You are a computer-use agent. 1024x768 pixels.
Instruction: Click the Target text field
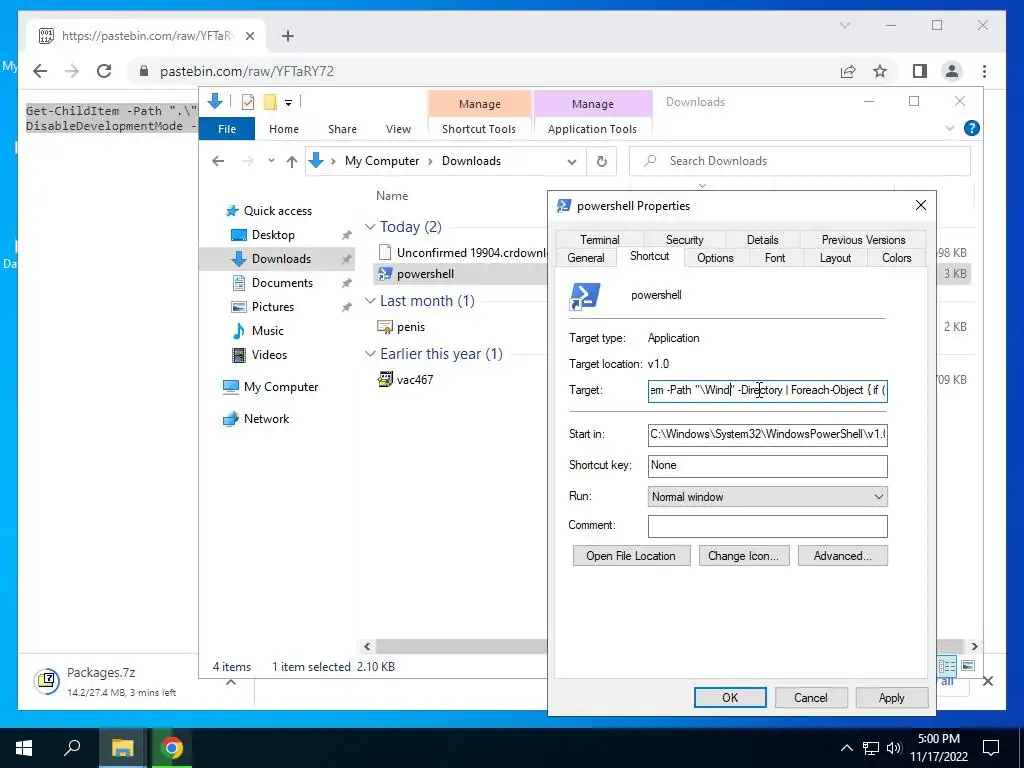click(x=767, y=391)
